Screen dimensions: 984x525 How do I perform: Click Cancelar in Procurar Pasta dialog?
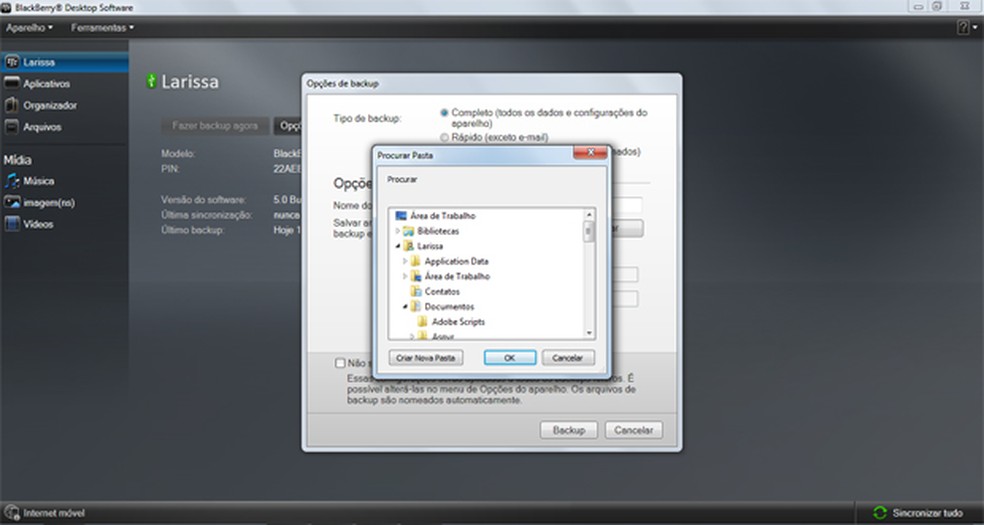[x=568, y=358]
